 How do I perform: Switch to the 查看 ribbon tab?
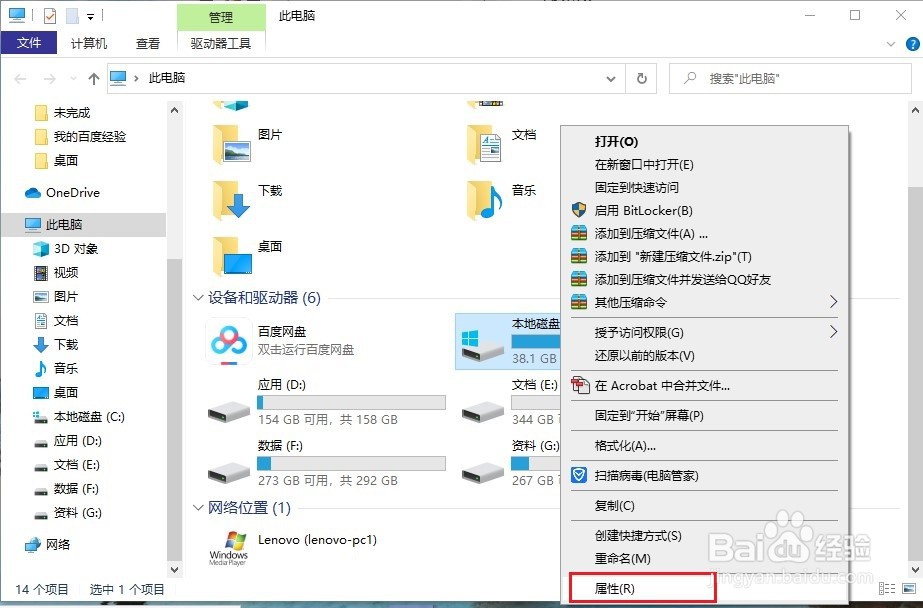147,43
